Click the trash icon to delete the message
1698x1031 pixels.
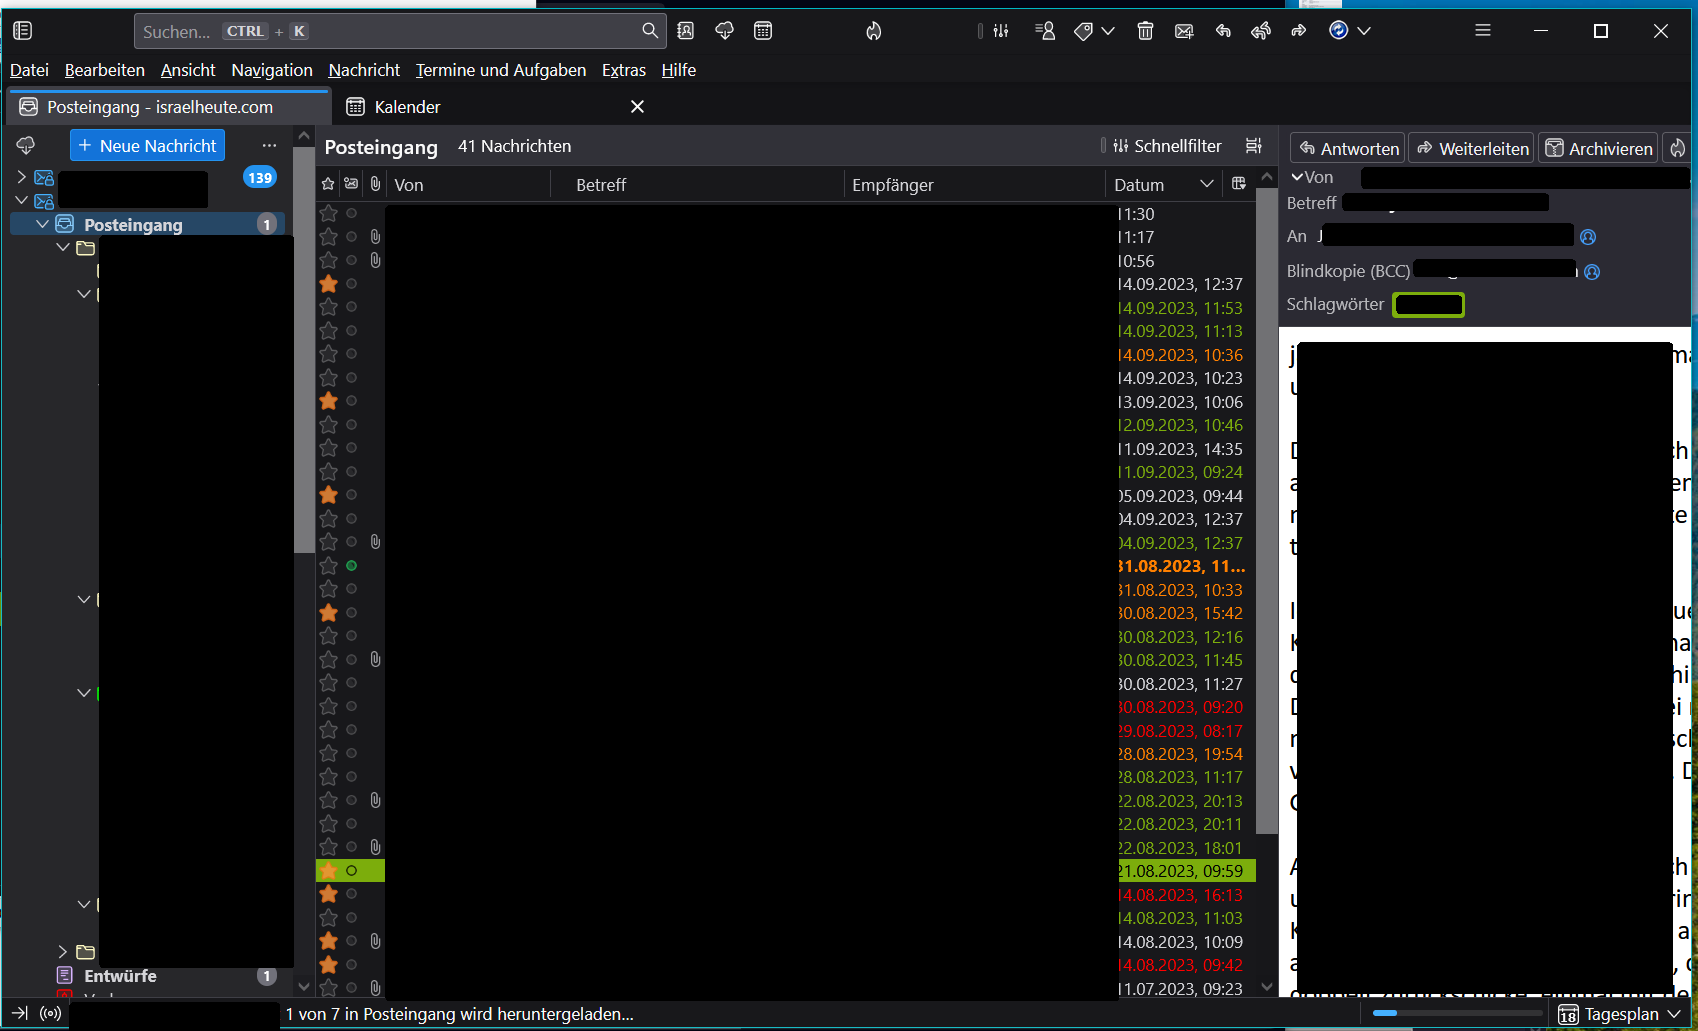point(1145,31)
